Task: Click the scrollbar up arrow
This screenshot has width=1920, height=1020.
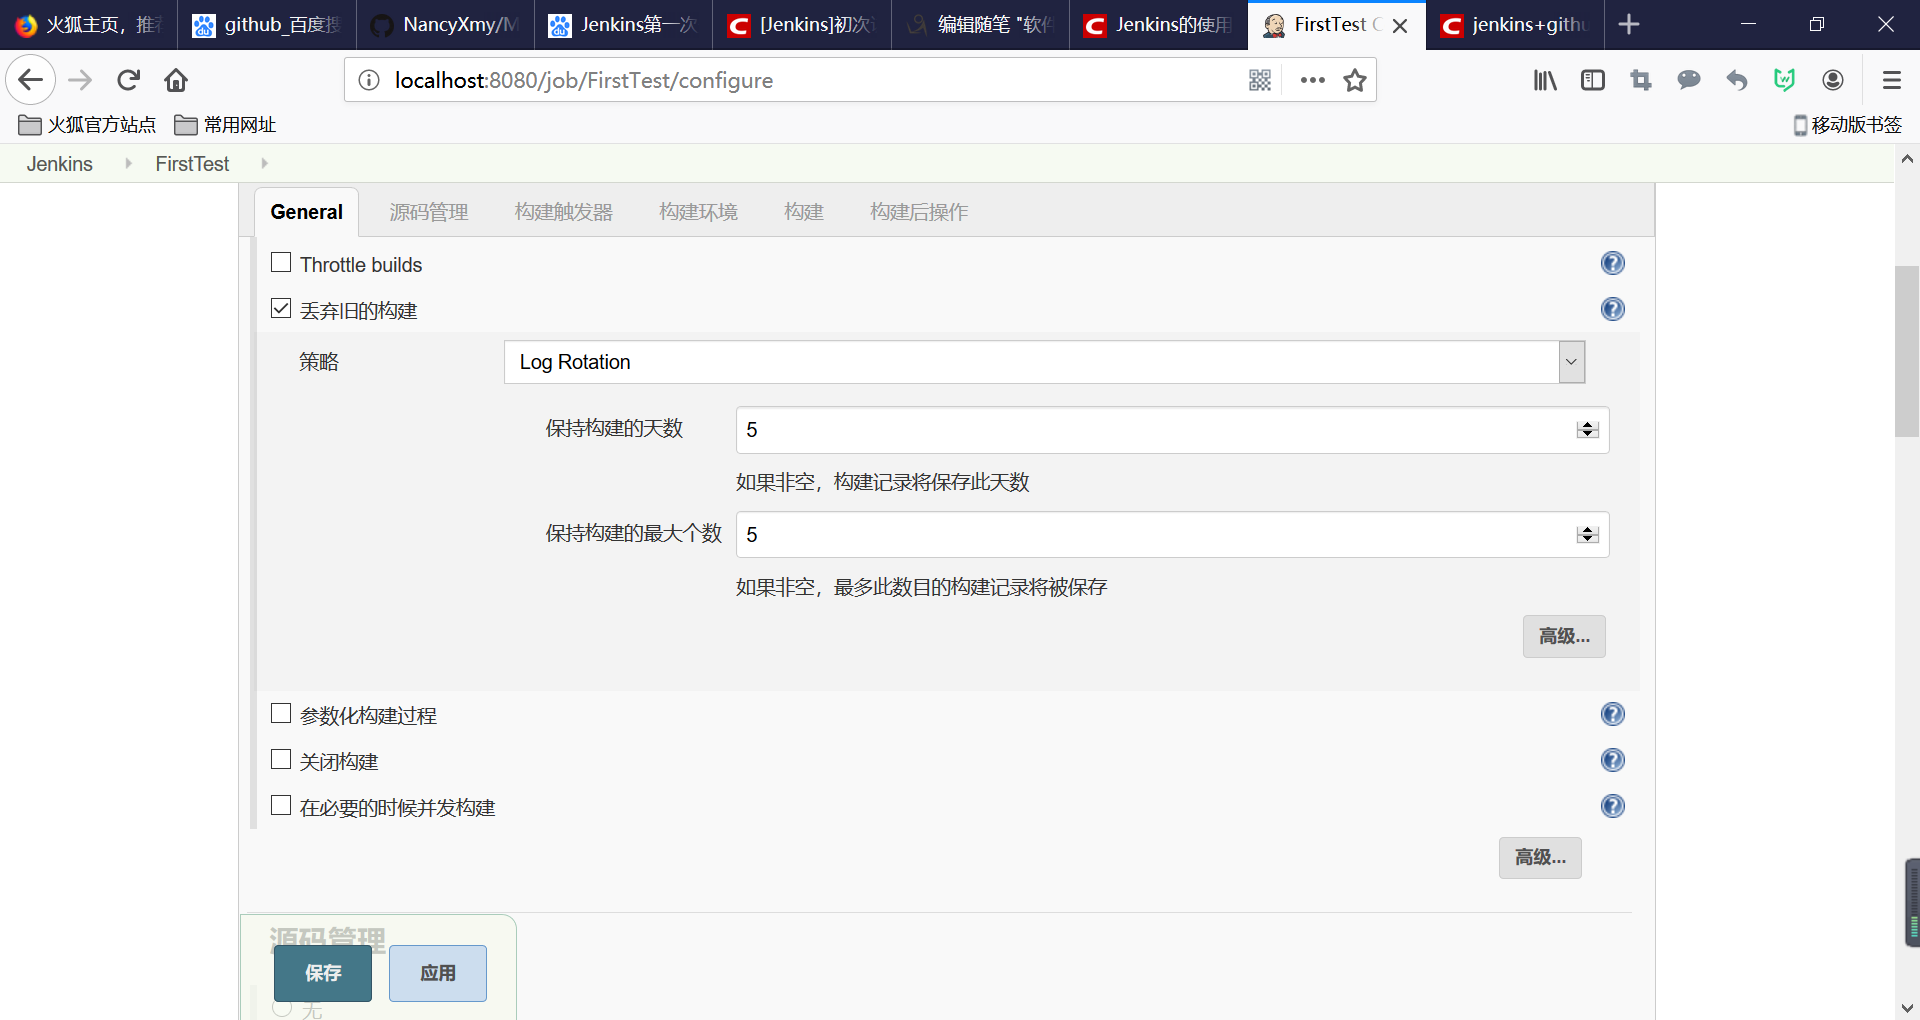Action: 1907,158
